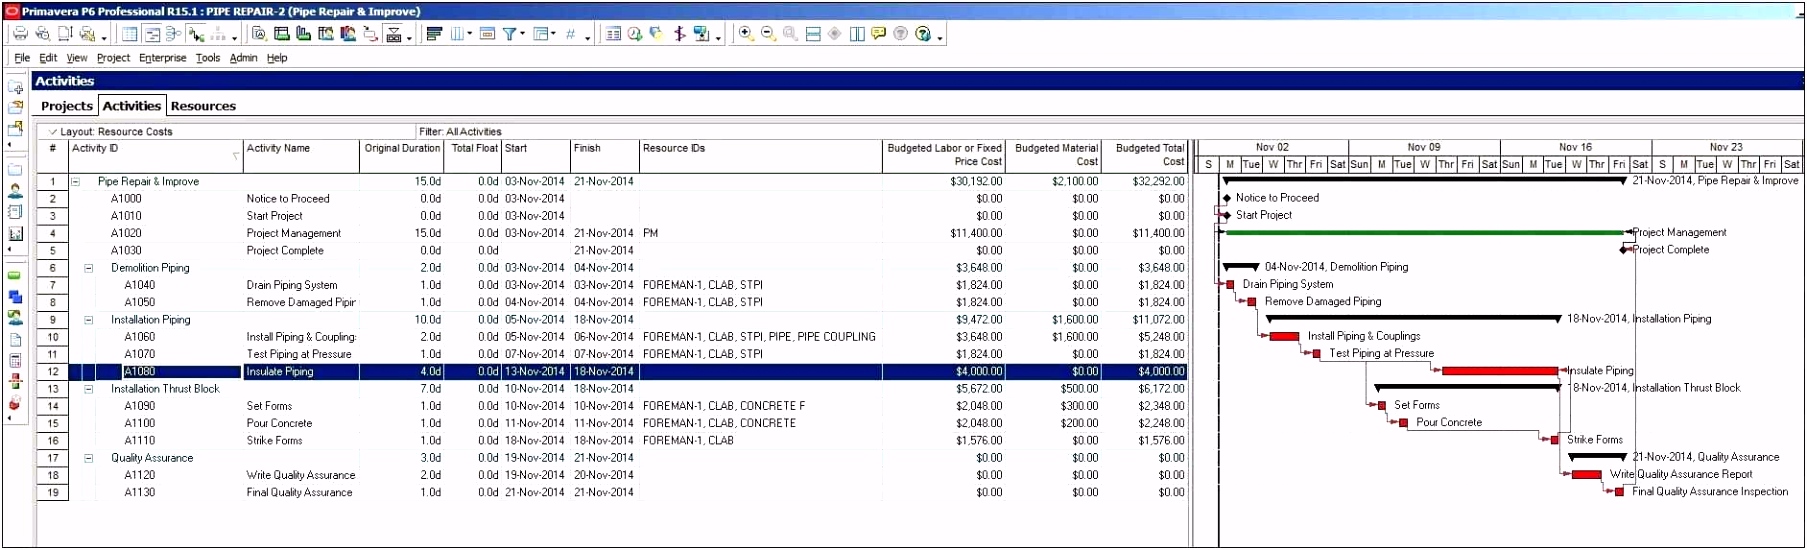This screenshot has width=1807, height=550.
Task: Open the Layout: Resource Costs dropdown
Action: 110,132
